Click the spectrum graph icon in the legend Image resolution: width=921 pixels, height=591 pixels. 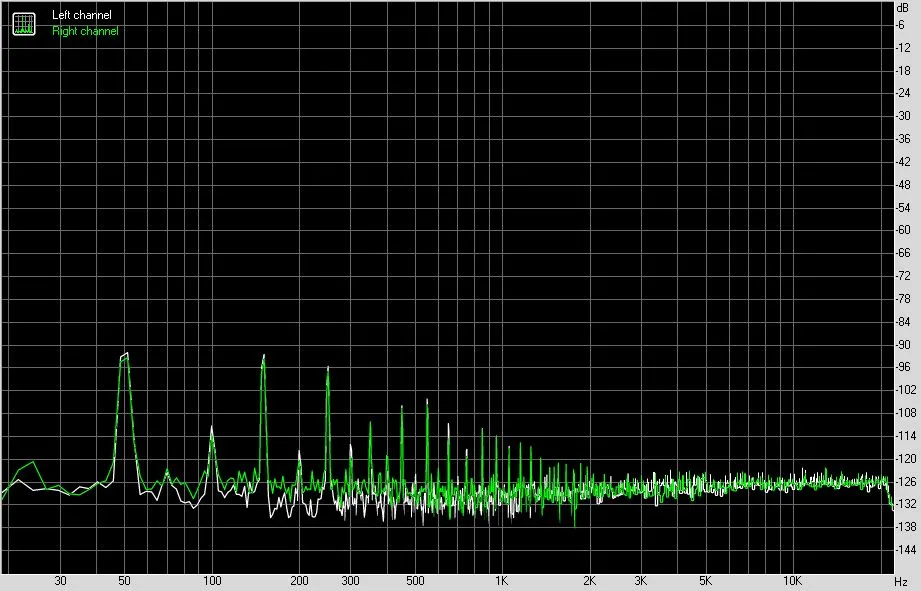coord(24,23)
